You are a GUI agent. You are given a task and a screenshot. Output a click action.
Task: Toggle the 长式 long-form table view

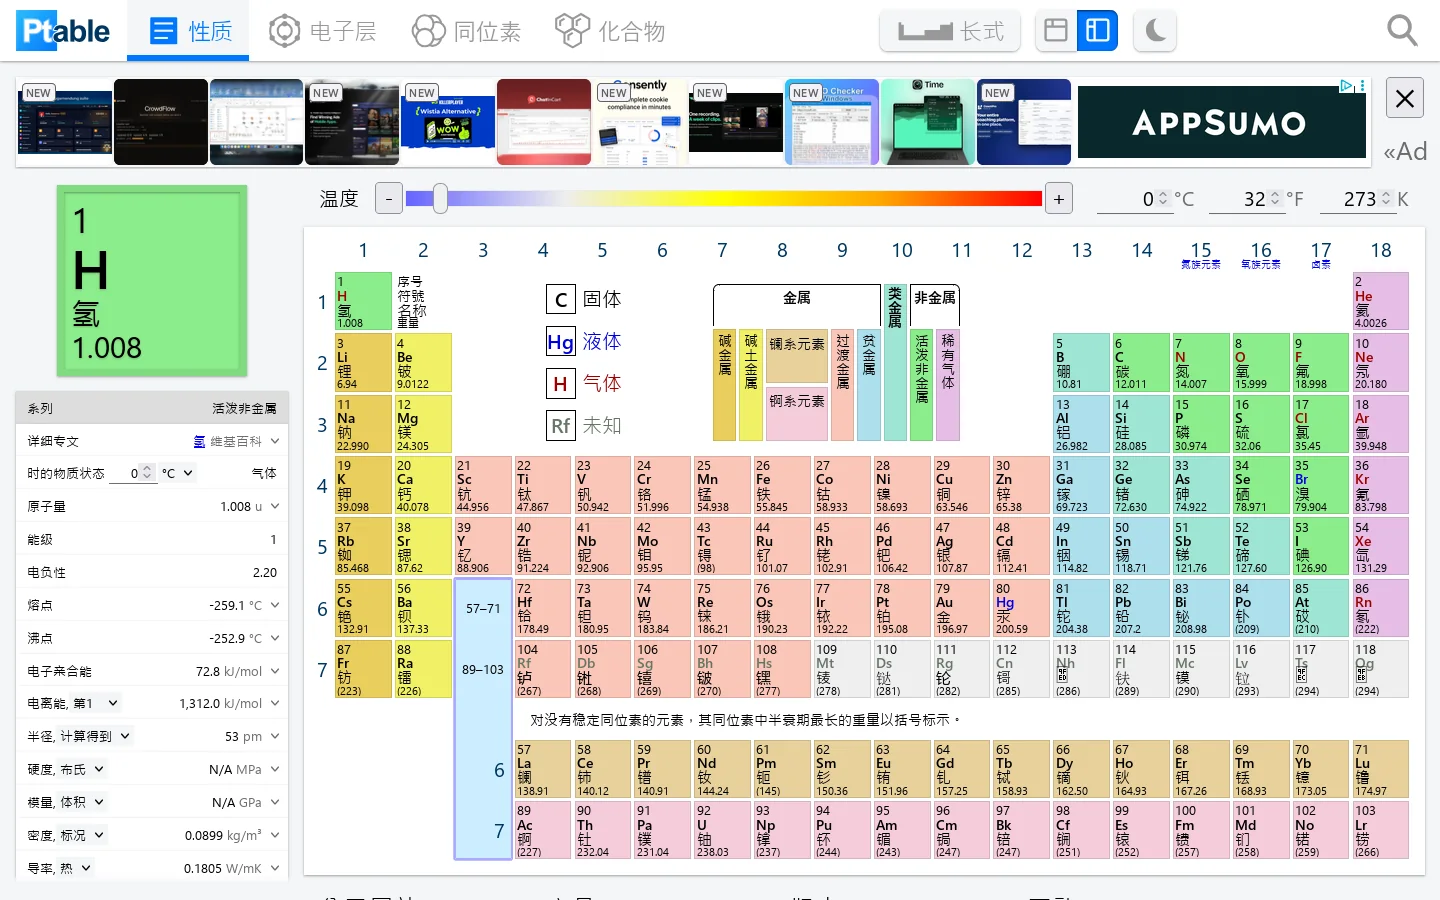950,31
